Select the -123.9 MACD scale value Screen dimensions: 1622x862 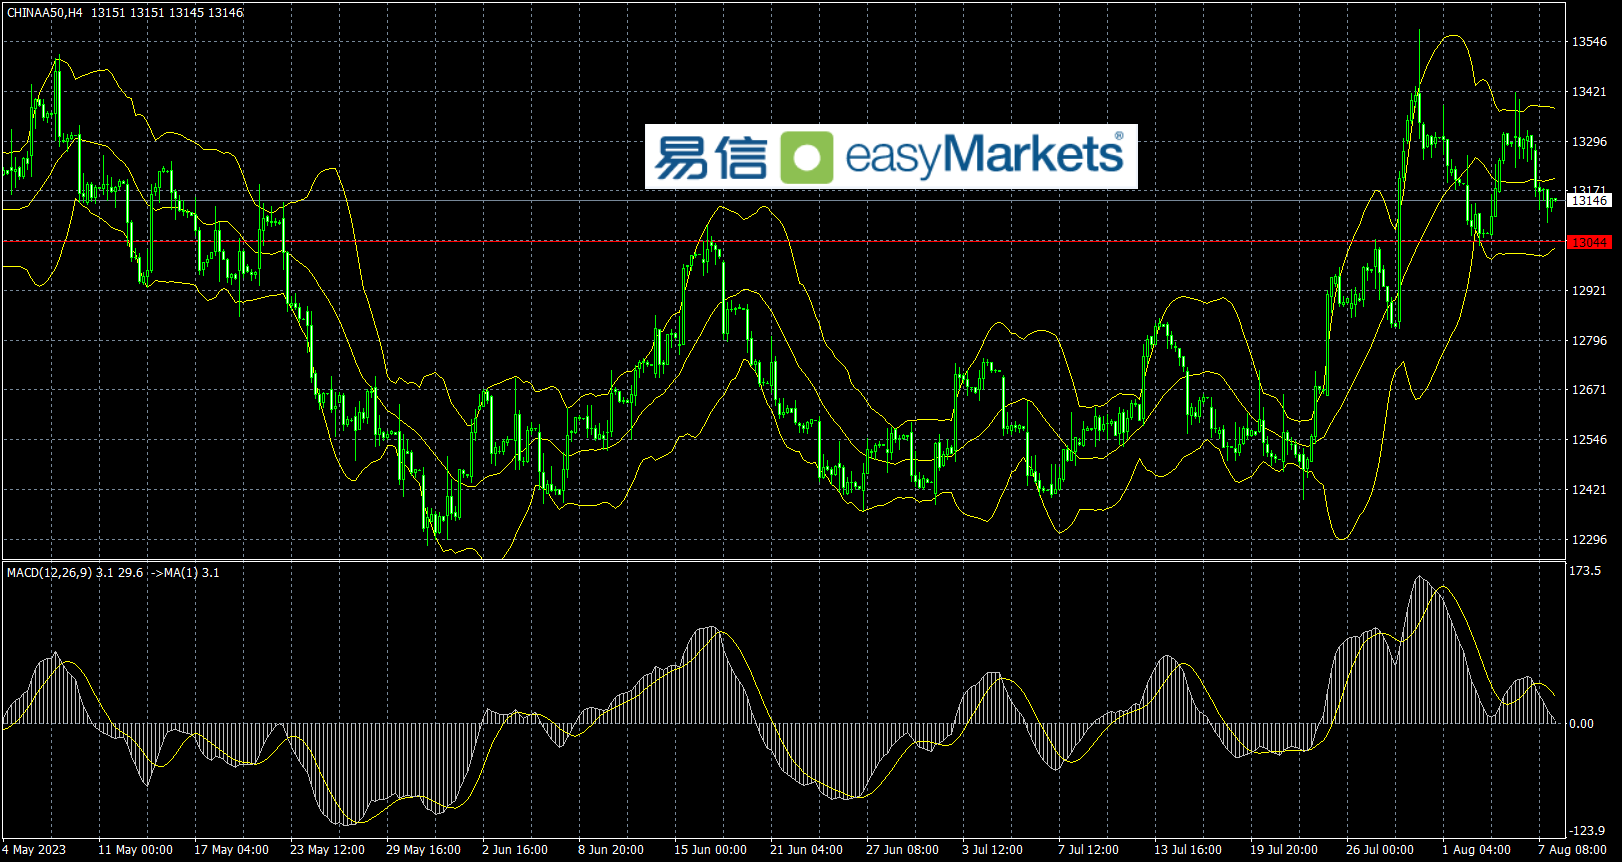click(1587, 831)
